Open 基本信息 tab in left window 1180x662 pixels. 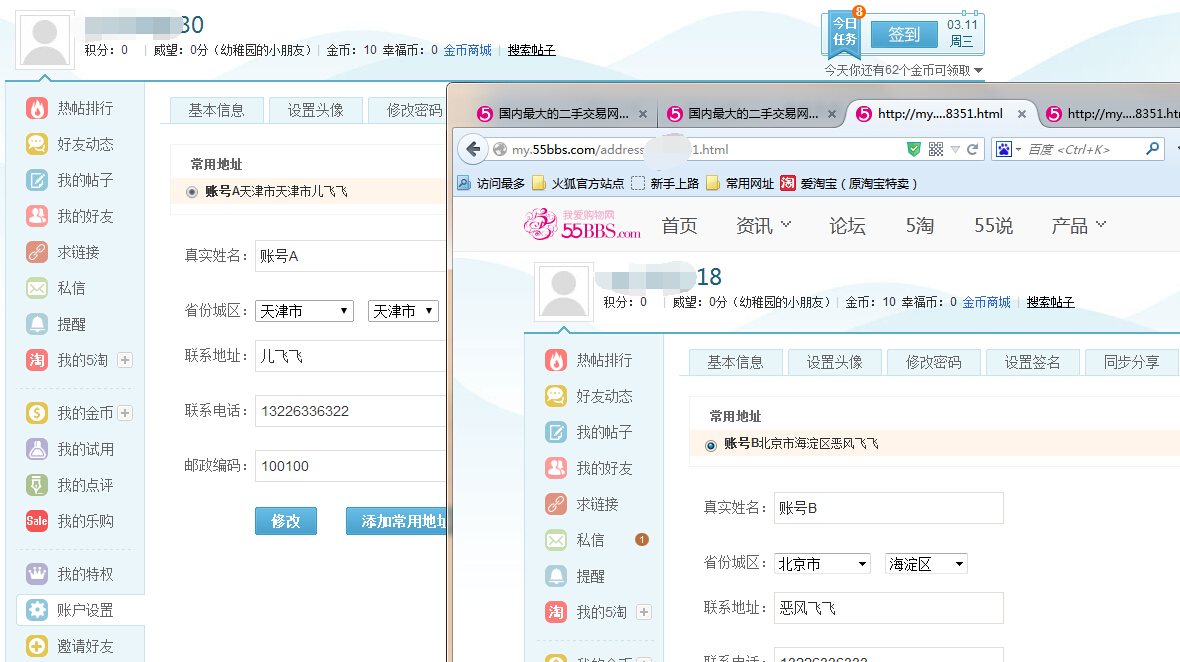(x=216, y=111)
